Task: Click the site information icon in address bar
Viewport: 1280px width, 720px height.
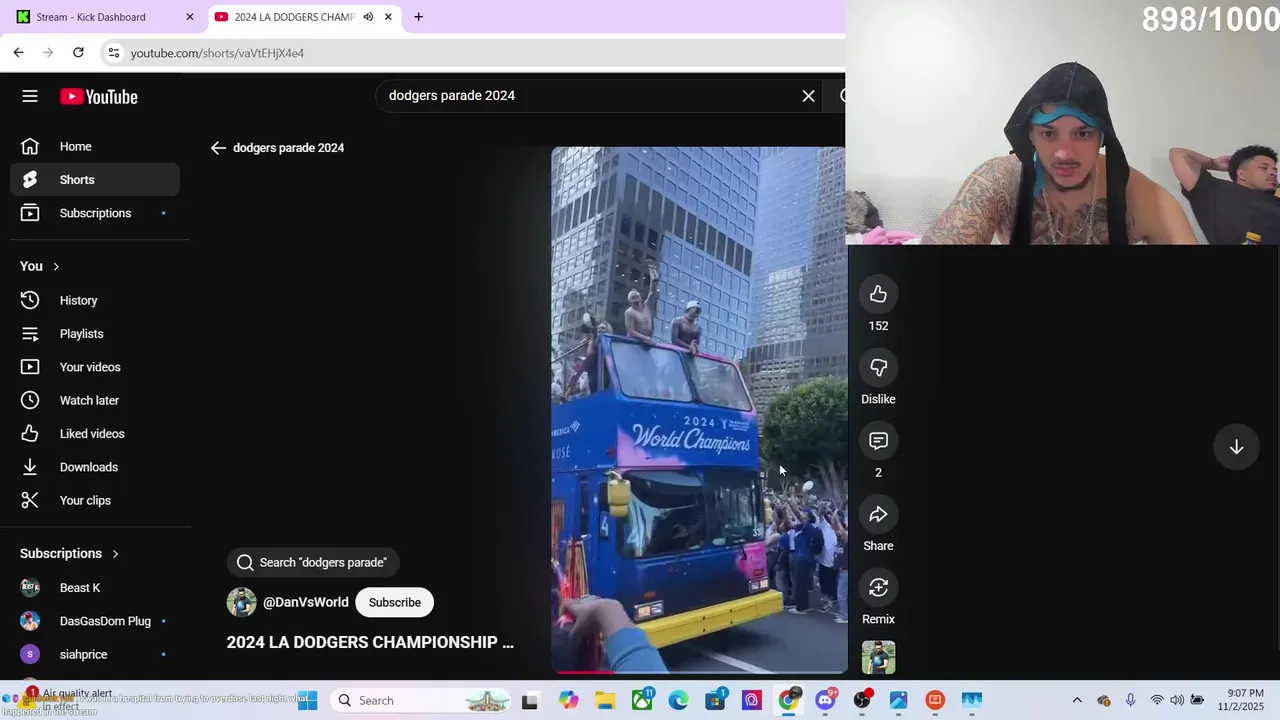Action: point(114,53)
